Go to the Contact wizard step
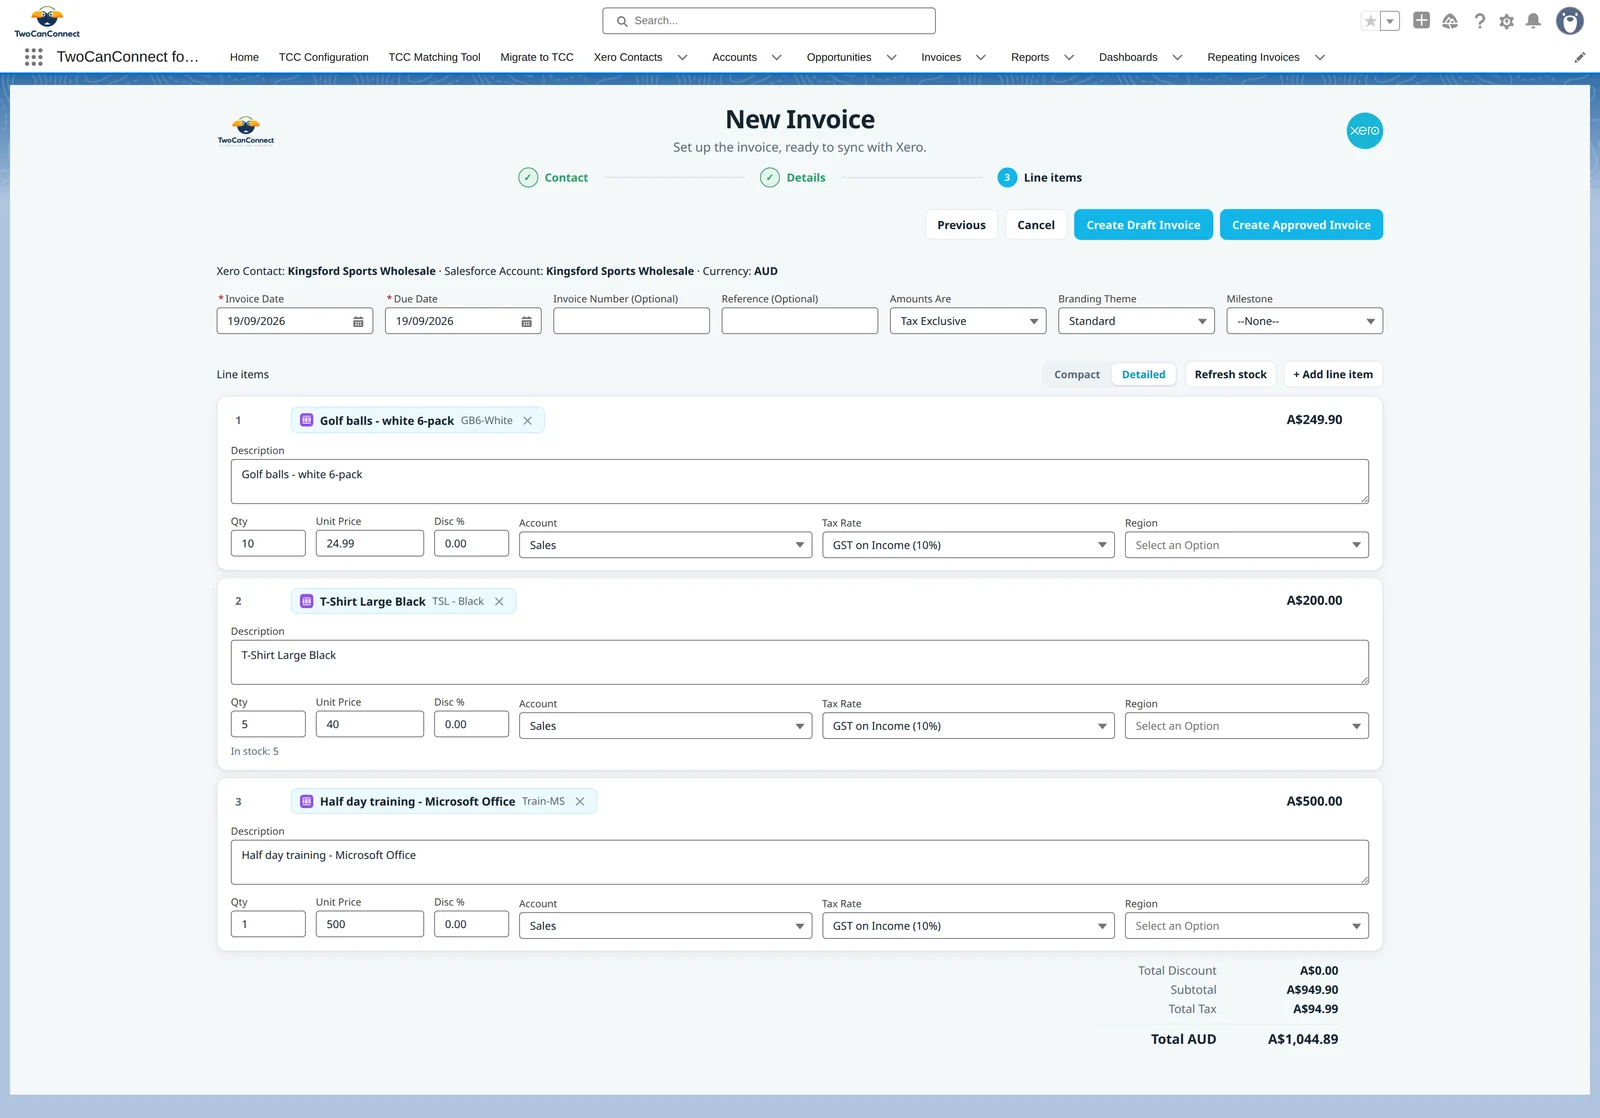This screenshot has width=1600, height=1118. 553,178
